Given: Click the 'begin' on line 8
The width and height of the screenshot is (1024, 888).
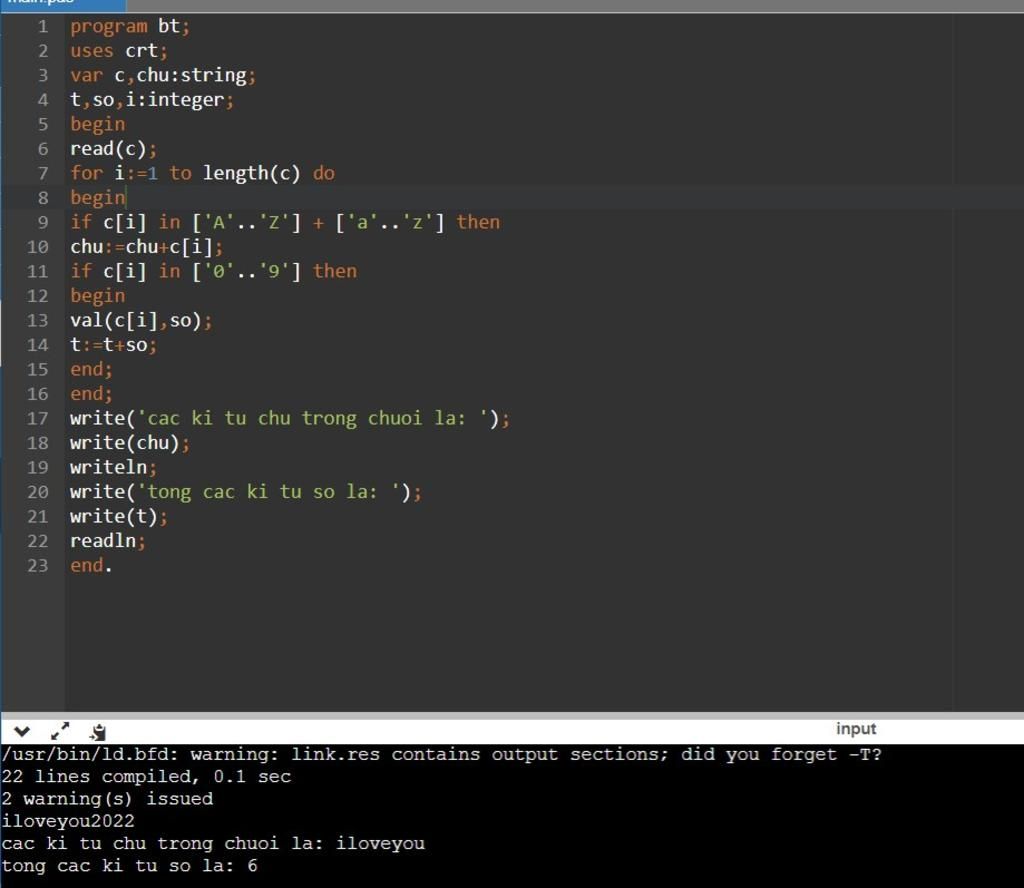Looking at the screenshot, I should (97, 198).
